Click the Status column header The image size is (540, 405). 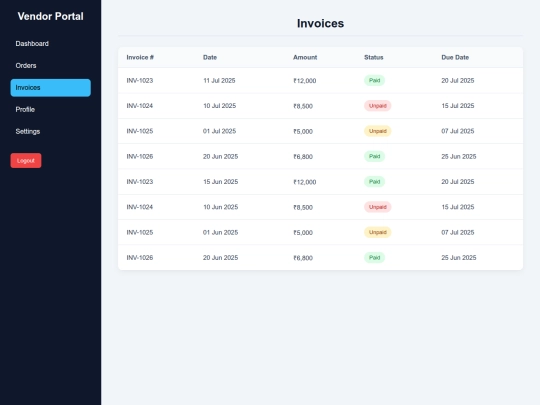coord(374,58)
